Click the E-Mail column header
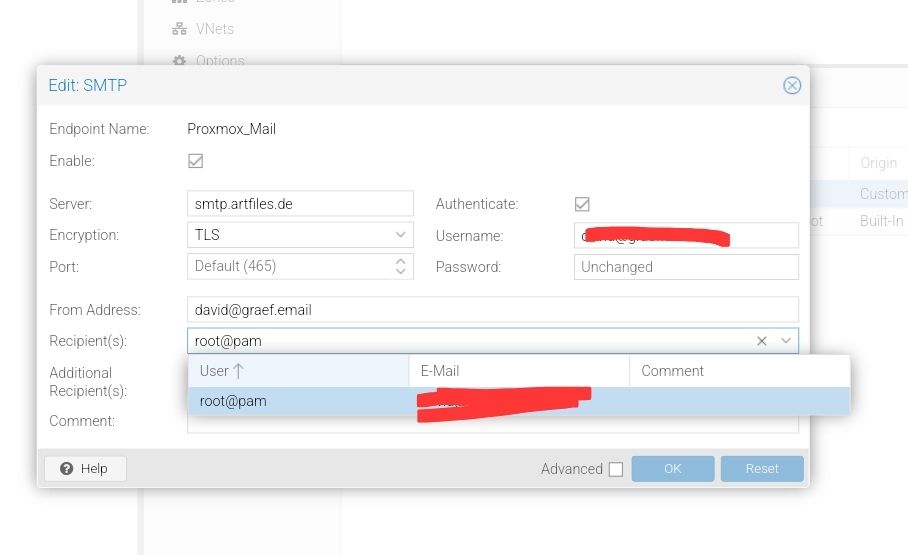Screen dimensions: 908x555 [518, 371]
